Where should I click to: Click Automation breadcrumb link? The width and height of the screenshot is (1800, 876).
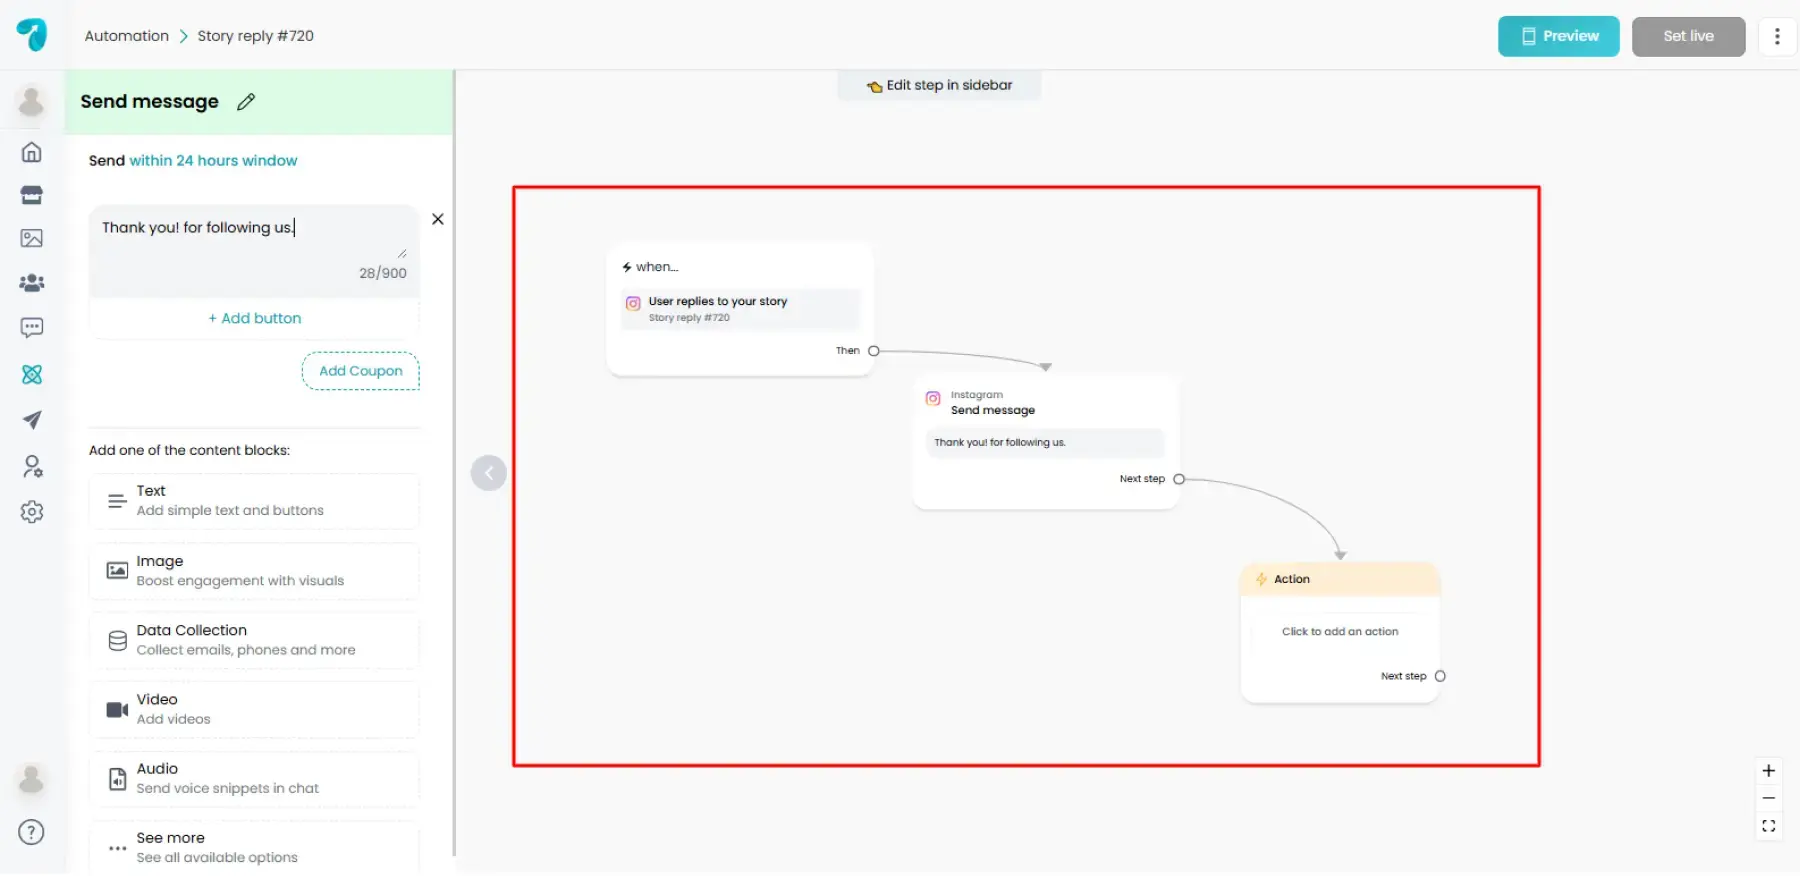click(127, 36)
